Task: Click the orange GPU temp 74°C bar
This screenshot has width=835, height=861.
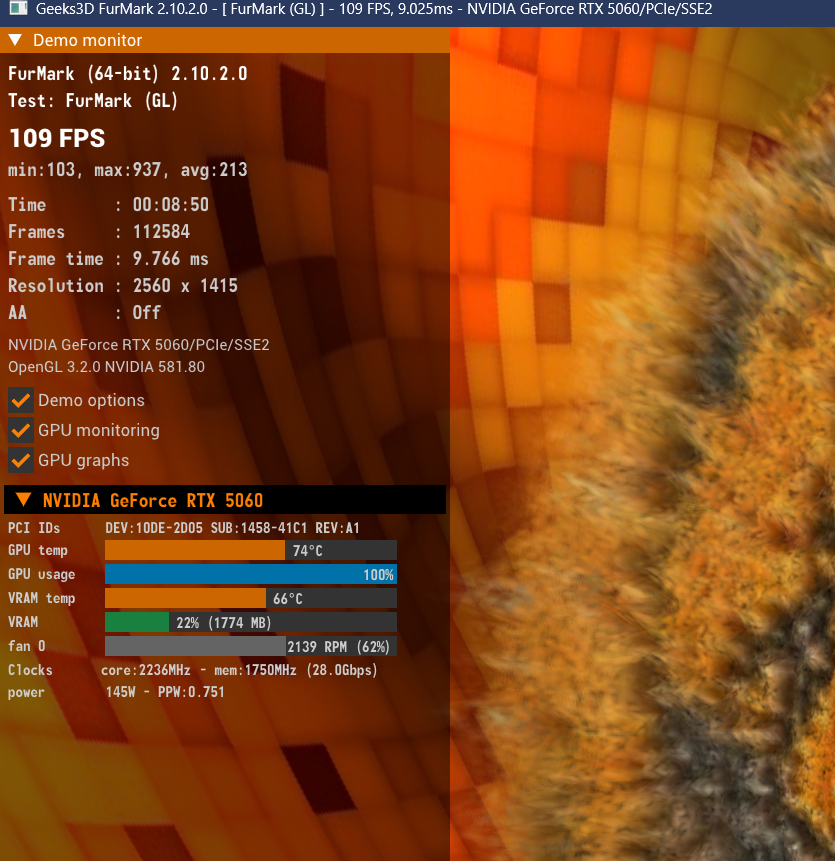Action: click(x=195, y=551)
